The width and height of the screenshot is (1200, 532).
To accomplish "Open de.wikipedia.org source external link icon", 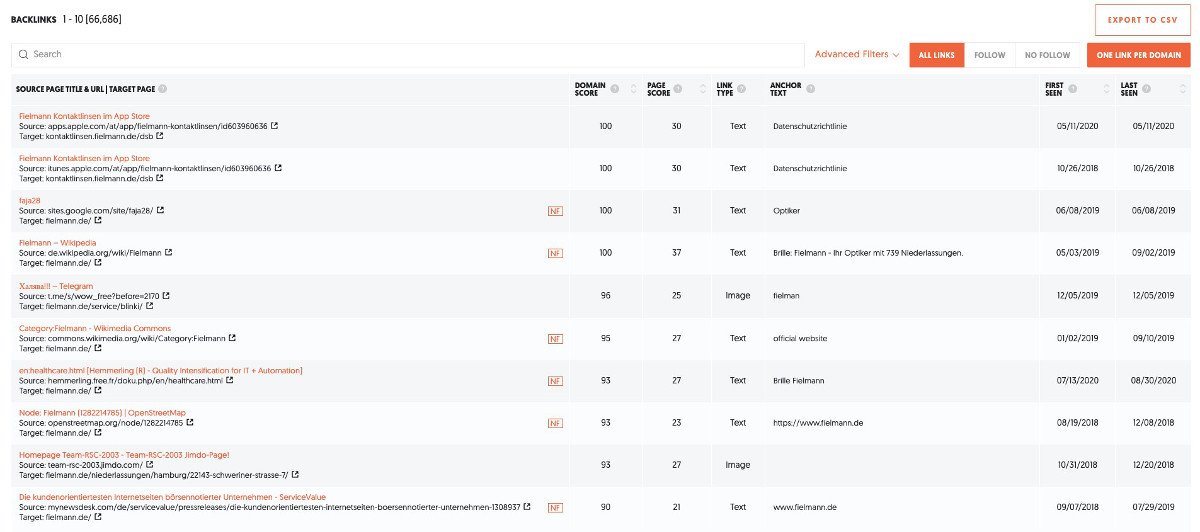I will 168,252.
